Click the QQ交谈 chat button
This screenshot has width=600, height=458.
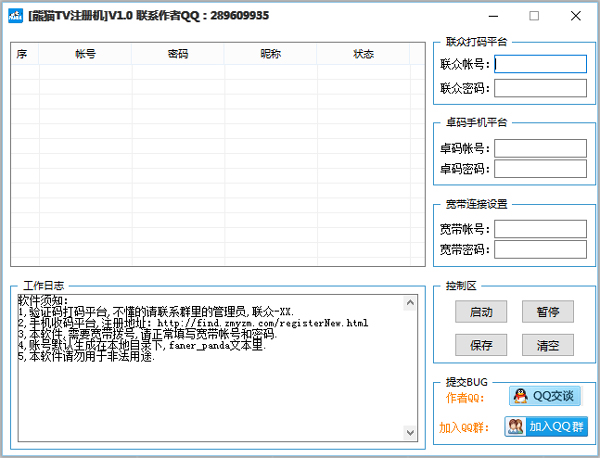pos(545,396)
